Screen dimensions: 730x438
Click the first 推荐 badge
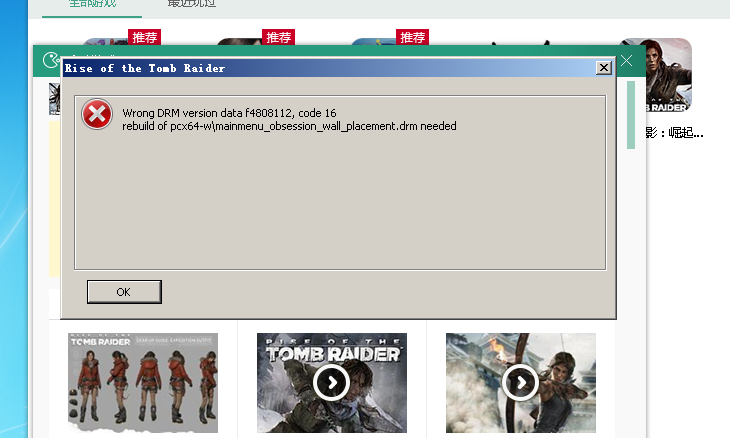[x=144, y=37]
